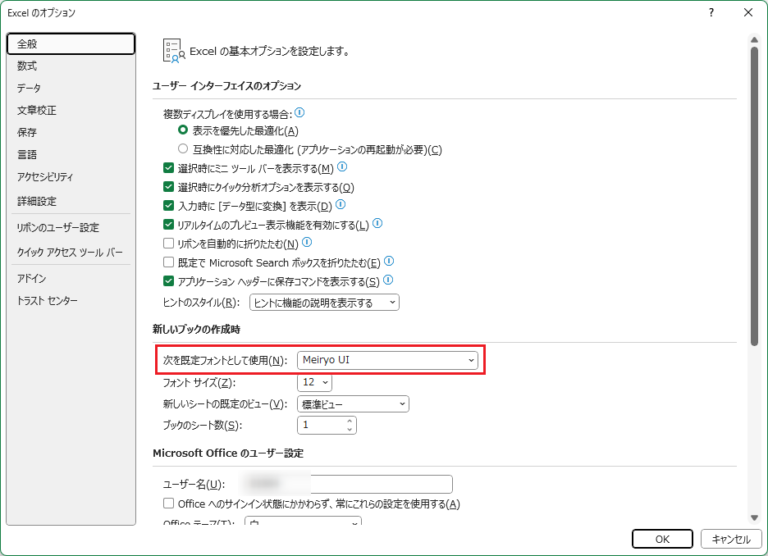The height and width of the screenshot is (556, 768).
Task: Click info icon next to ミニ ツール バー option
Action: coord(342,167)
